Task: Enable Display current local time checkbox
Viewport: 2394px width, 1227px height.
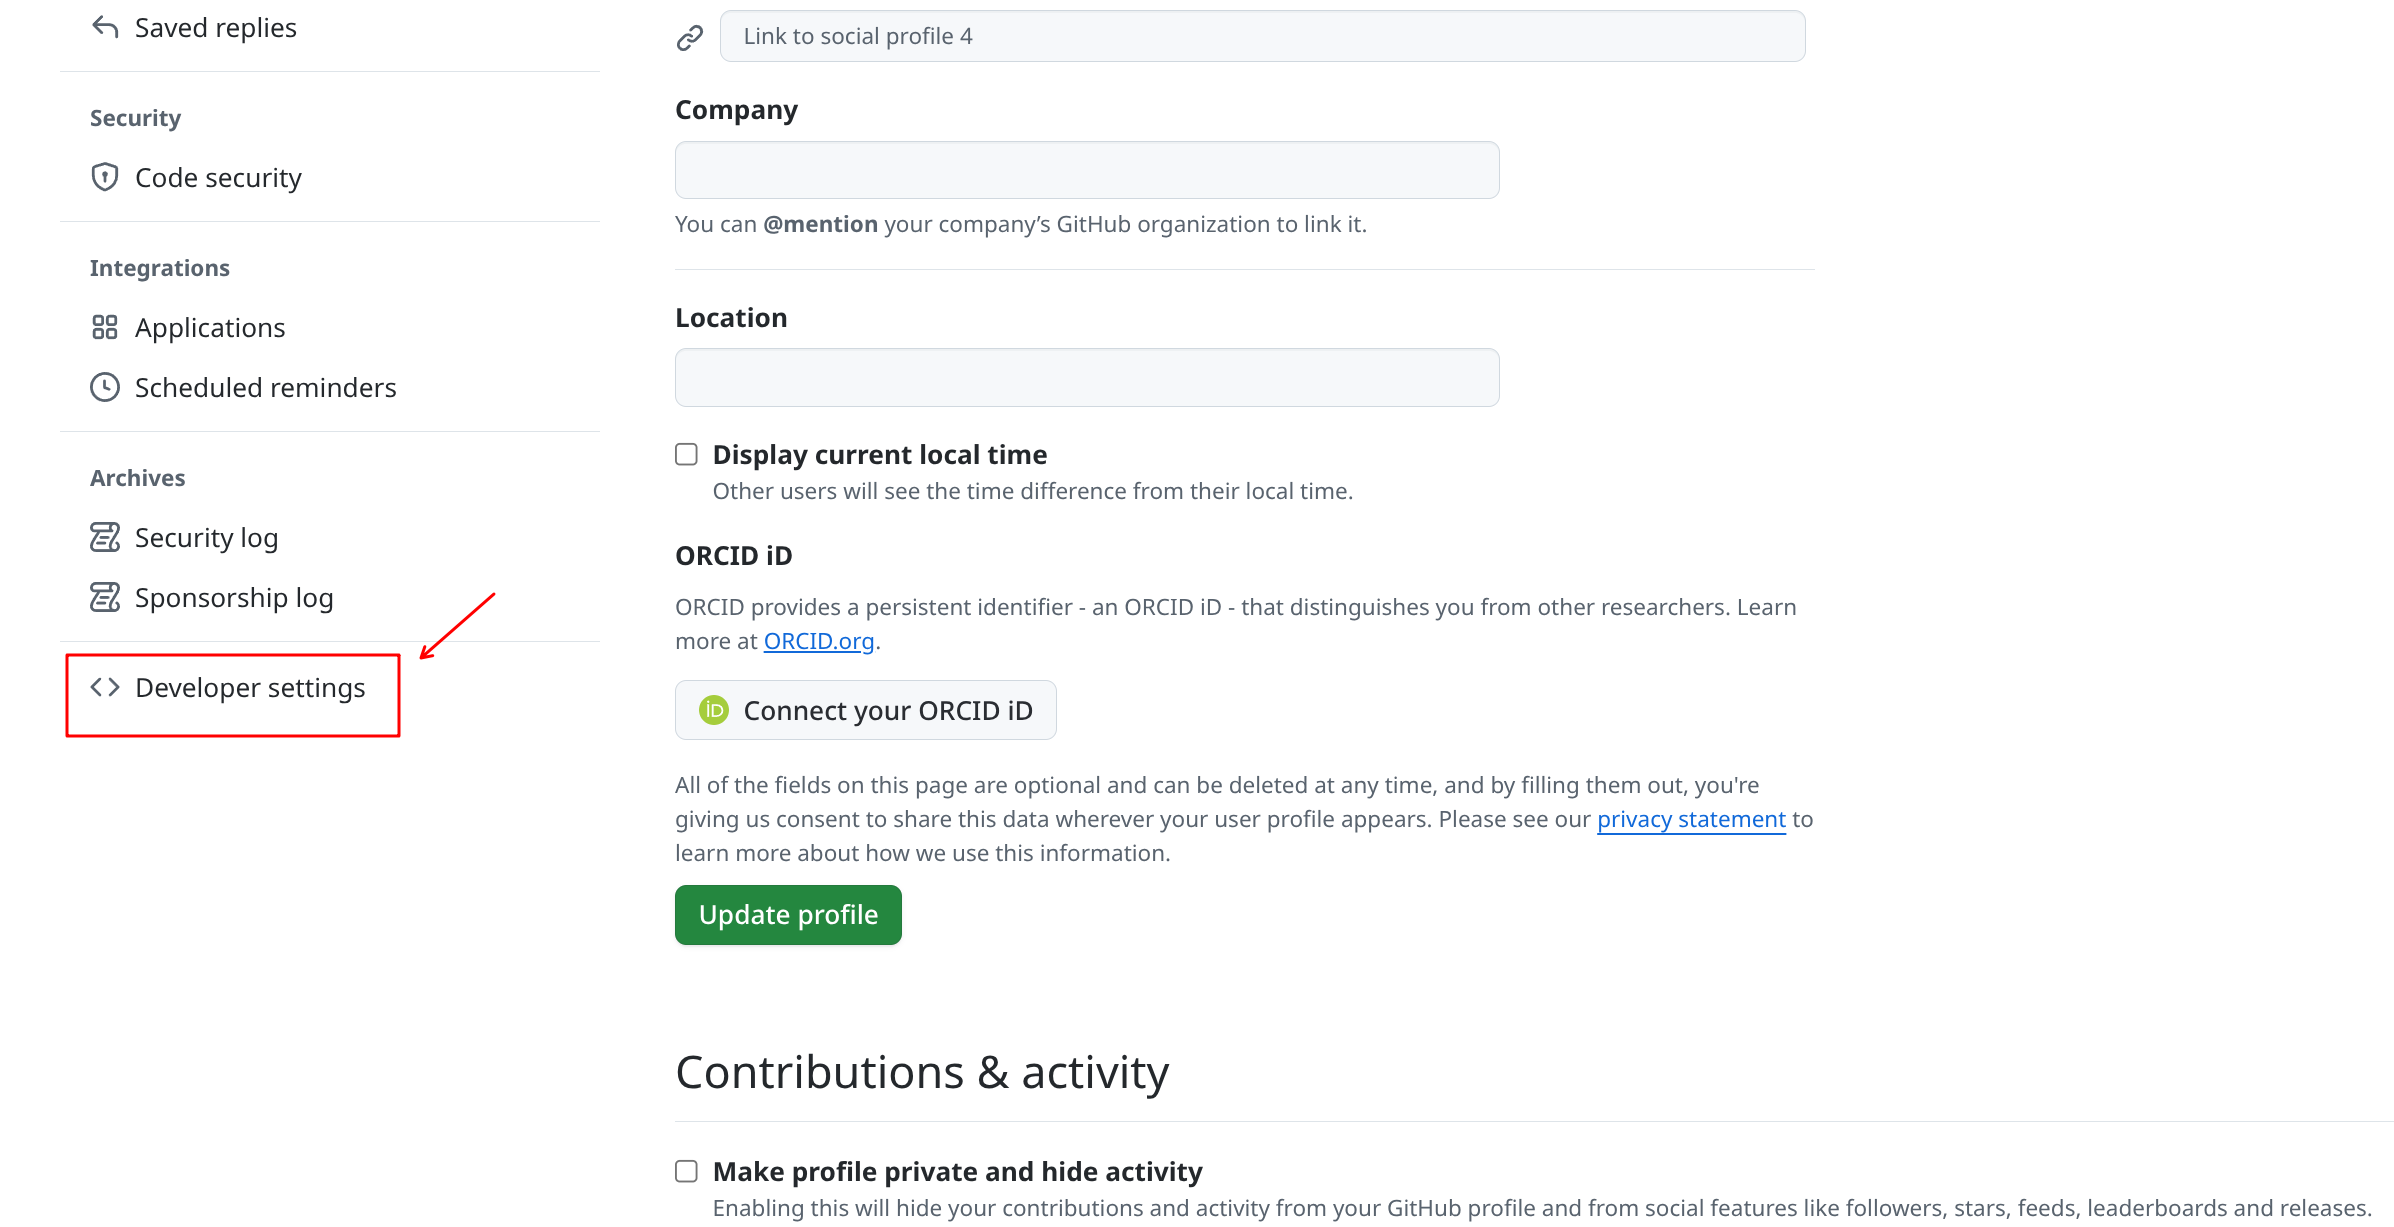Action: (686, 455)
